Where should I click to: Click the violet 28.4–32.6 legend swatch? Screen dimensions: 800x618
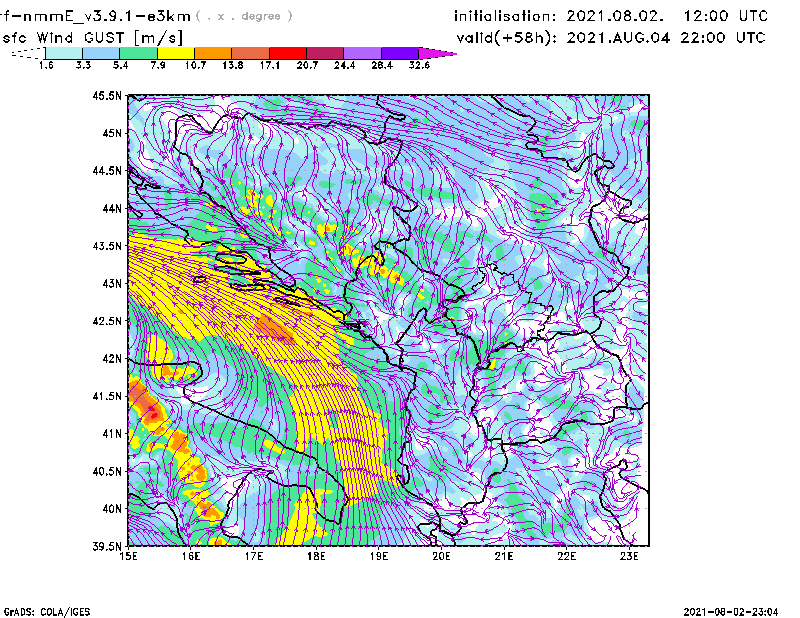(x=400, y=53)
